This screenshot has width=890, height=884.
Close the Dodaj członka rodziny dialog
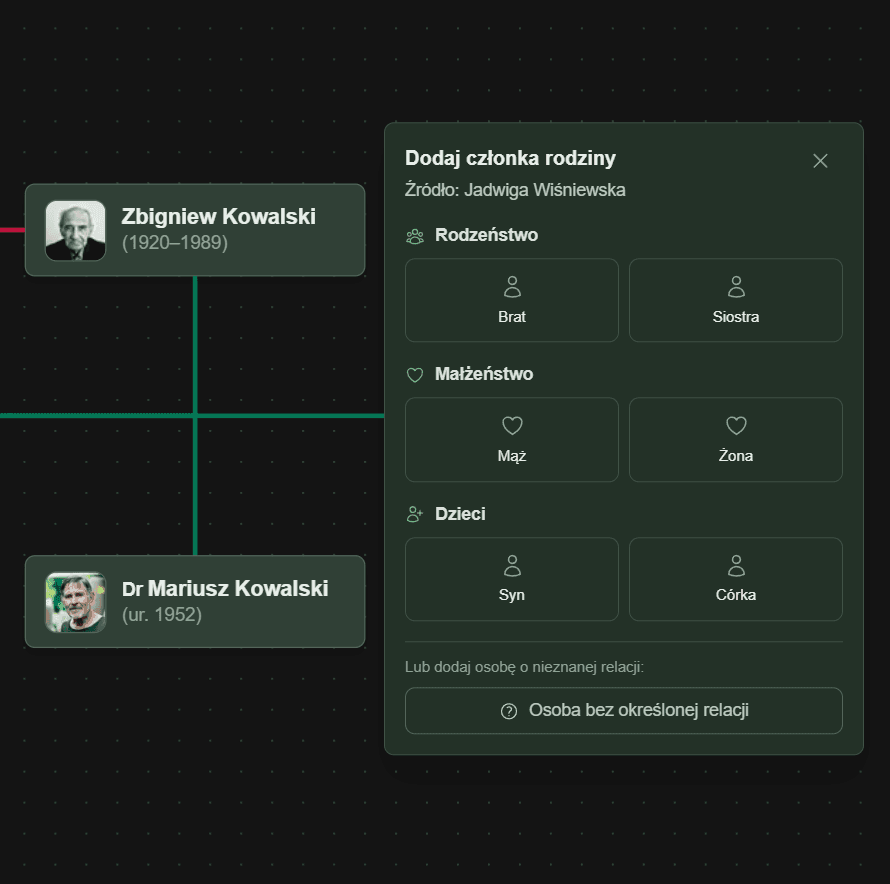click(820, 161)
